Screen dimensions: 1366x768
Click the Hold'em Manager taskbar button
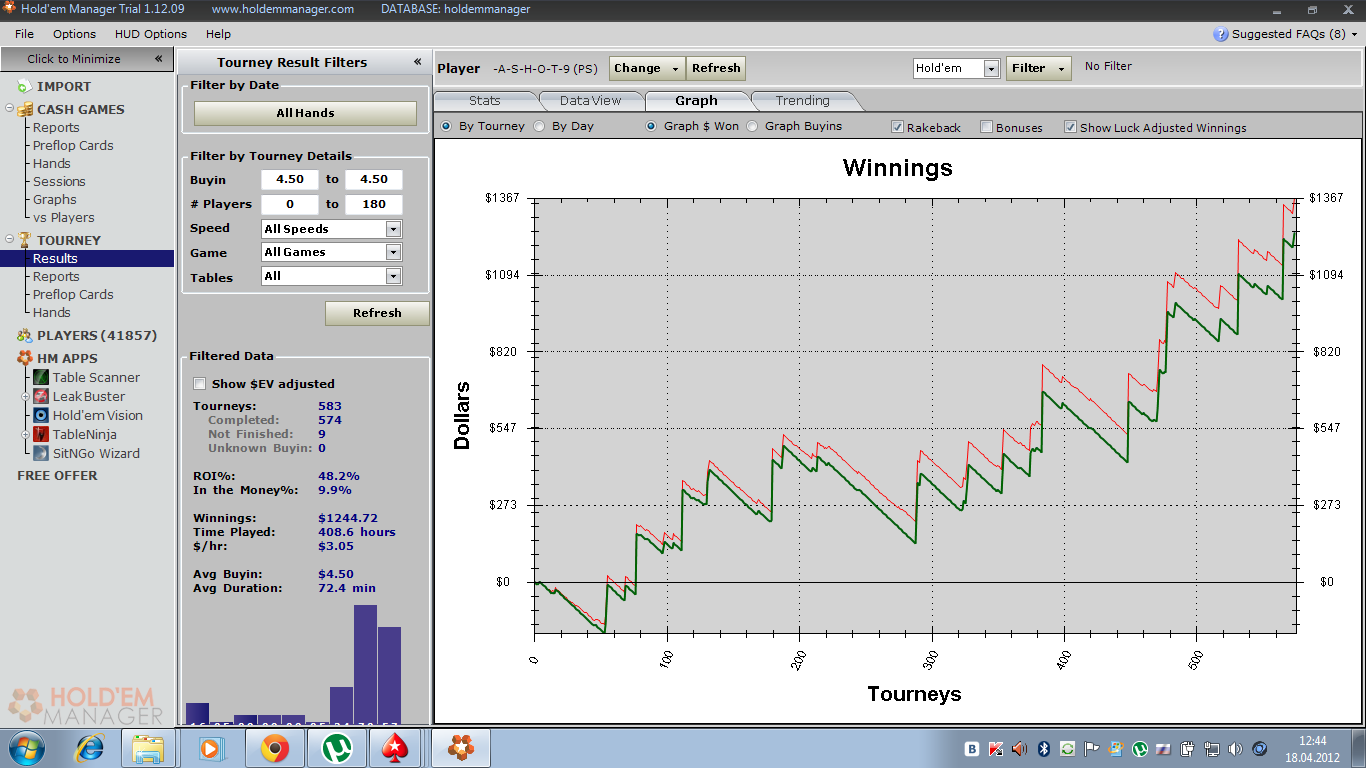(x=460, y=748)
